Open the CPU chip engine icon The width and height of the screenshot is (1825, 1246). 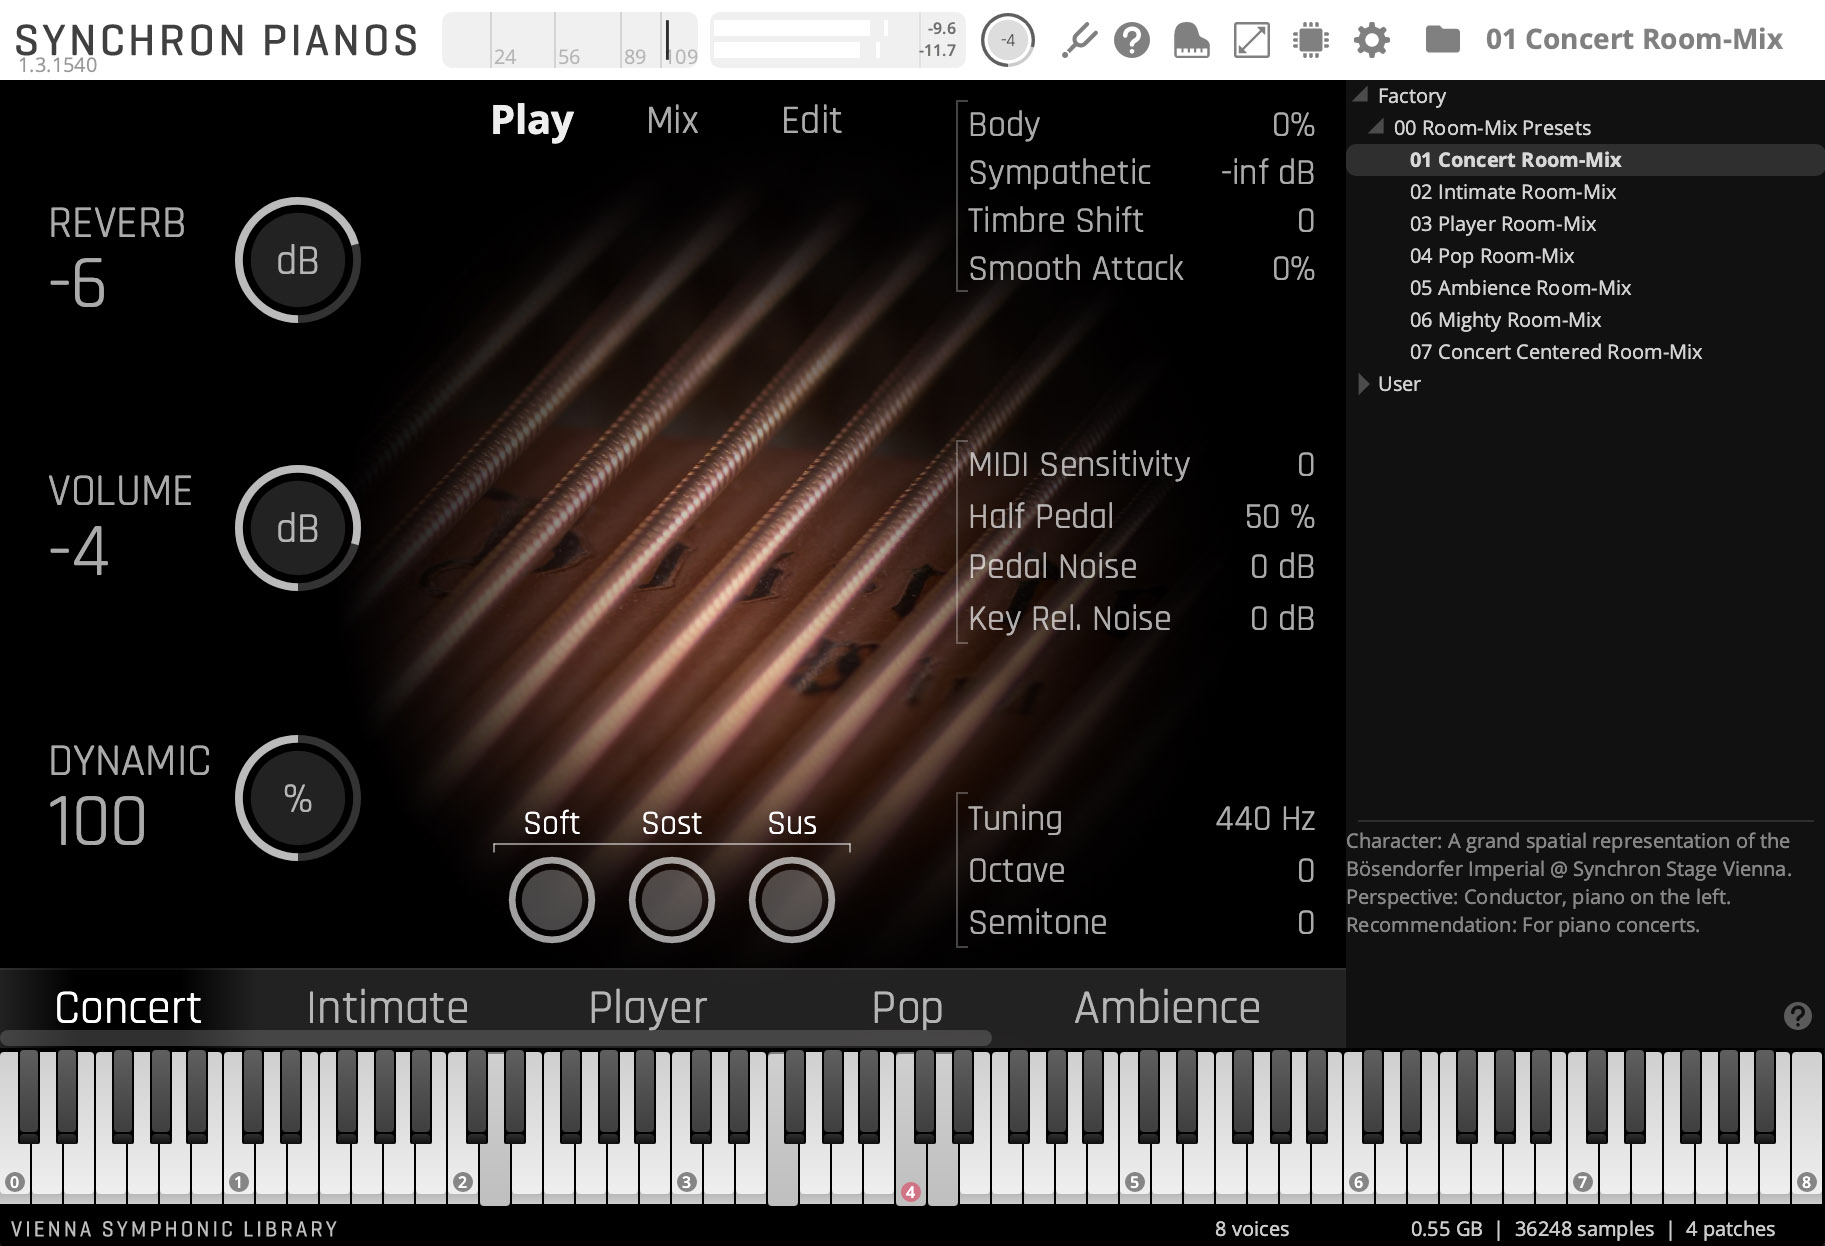[1310, 41]
